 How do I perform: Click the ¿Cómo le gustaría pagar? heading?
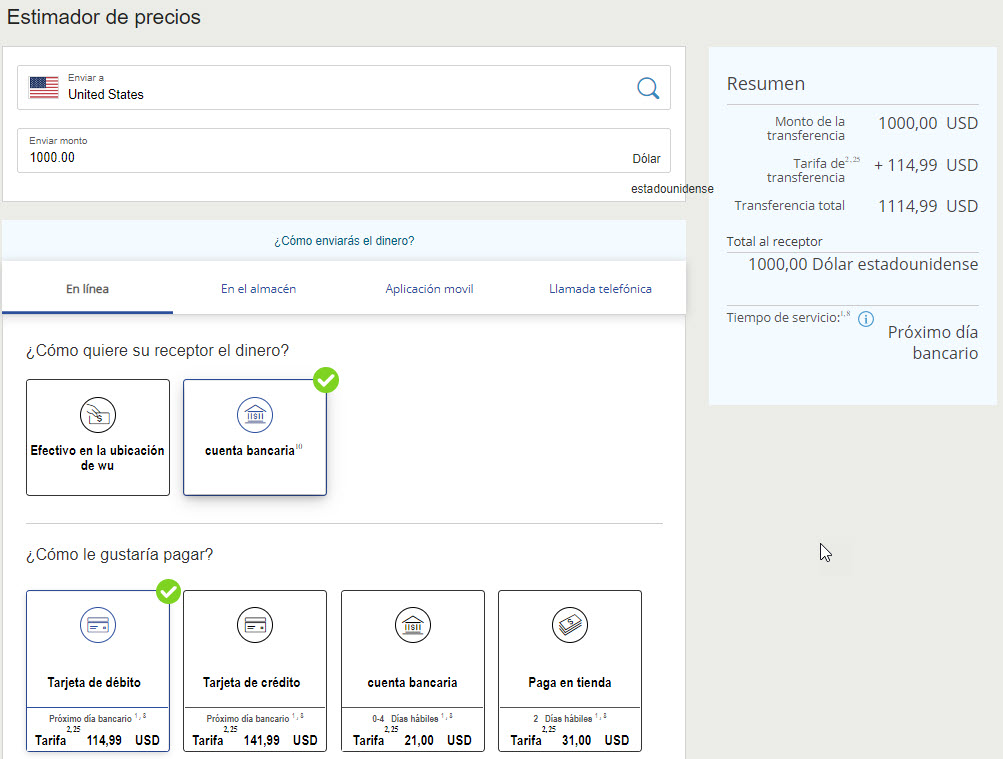(x=120, y=554)
